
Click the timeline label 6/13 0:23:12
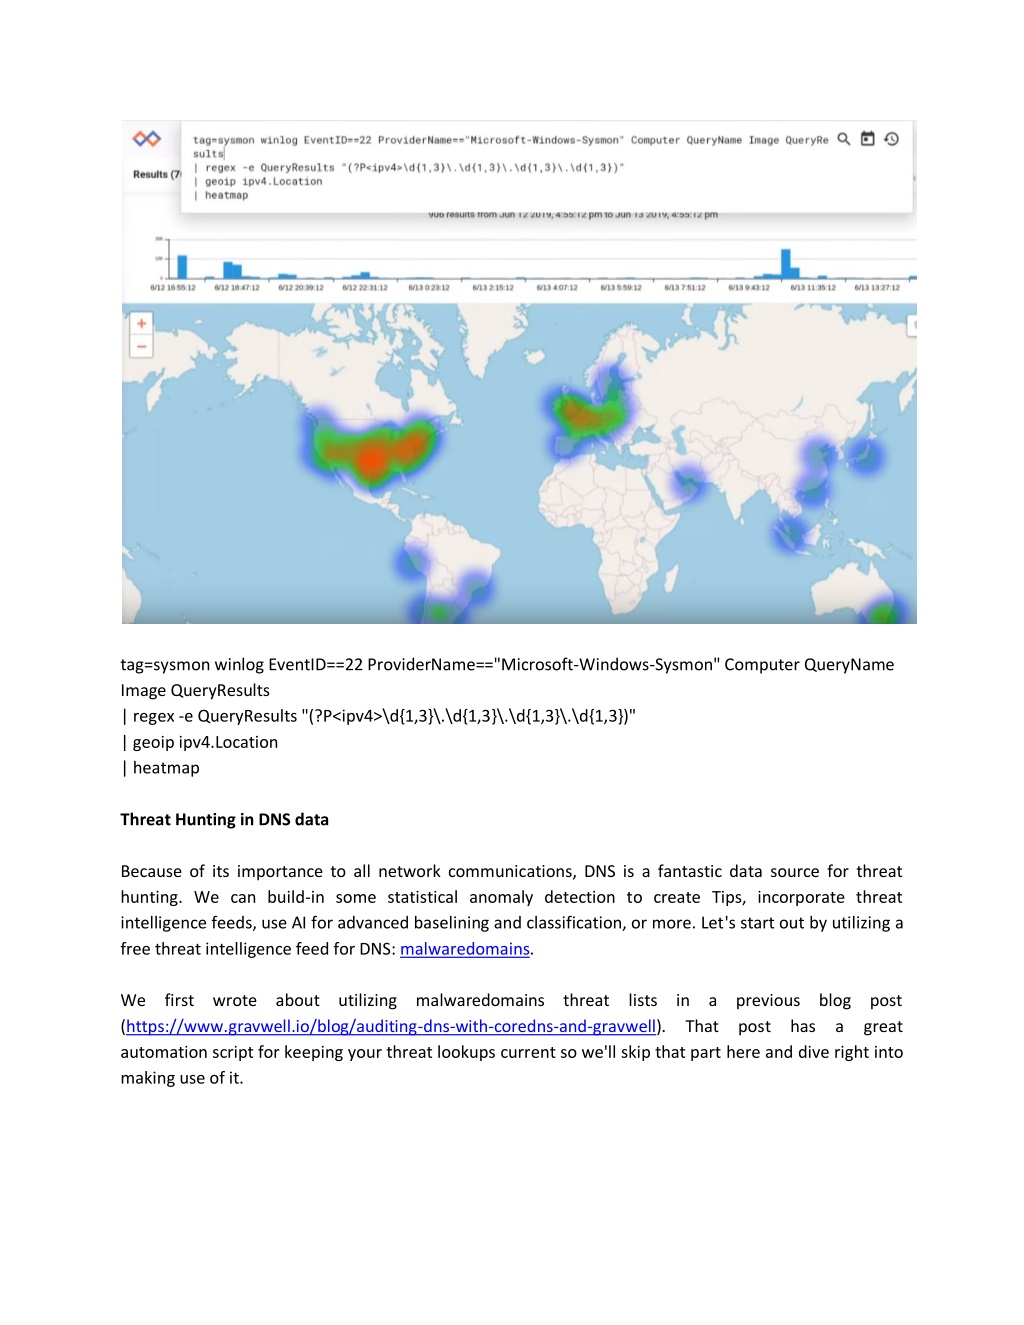tap(429, 287)
